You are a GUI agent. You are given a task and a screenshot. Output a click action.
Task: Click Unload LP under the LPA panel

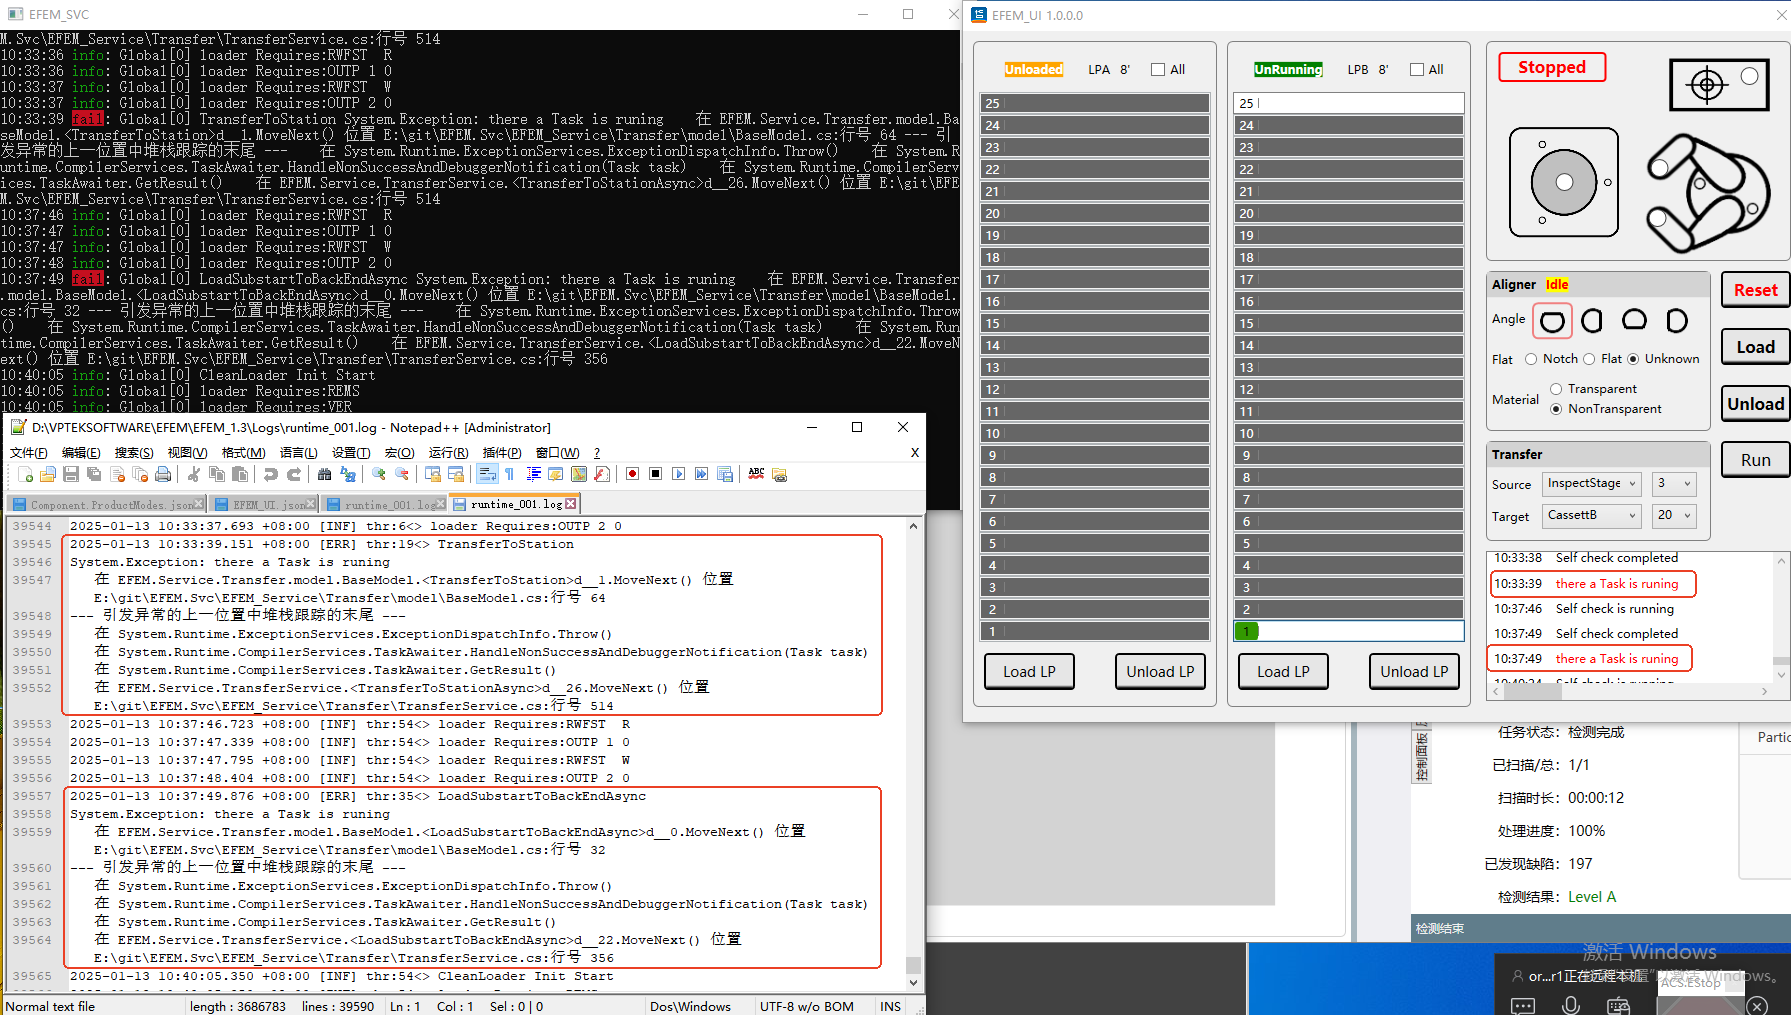click(1160, 672)
